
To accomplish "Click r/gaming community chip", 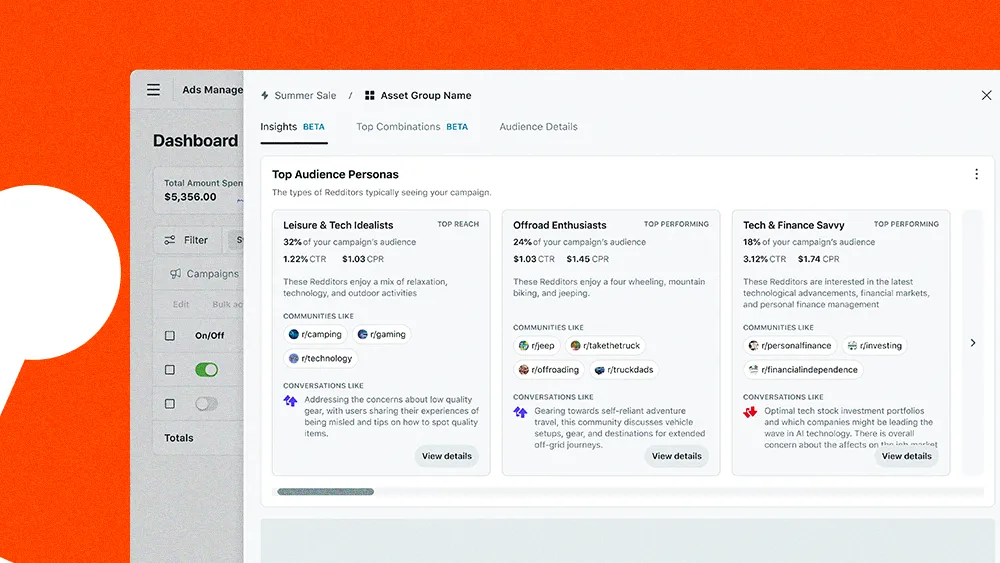I will [381, 334].
